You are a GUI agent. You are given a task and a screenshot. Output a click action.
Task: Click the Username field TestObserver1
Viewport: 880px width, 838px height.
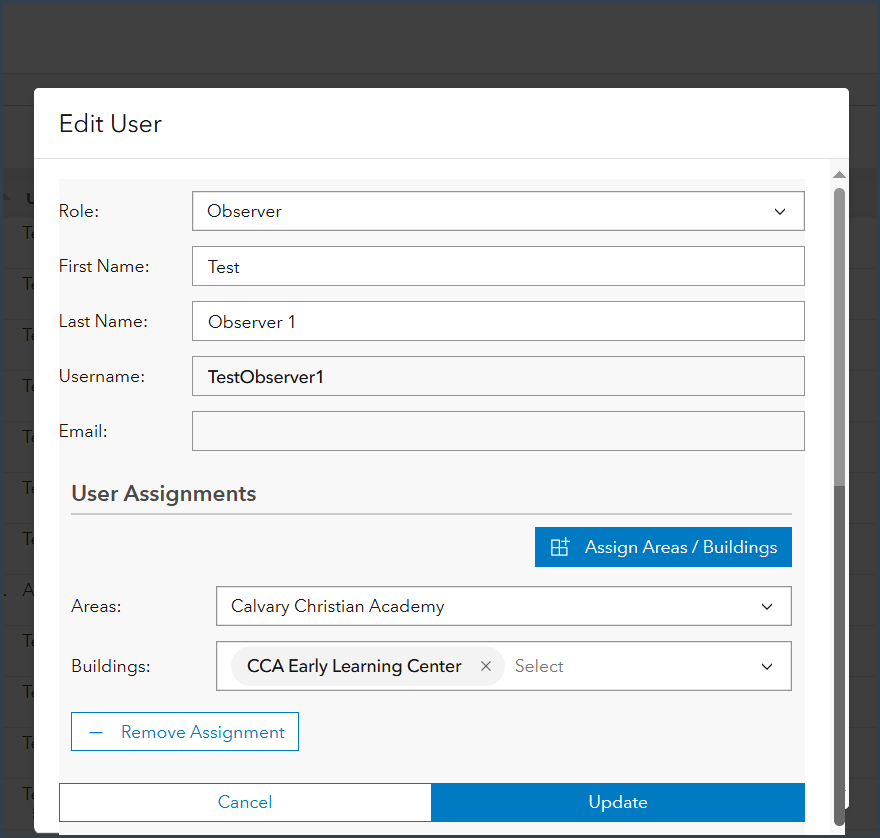(498, 376)
